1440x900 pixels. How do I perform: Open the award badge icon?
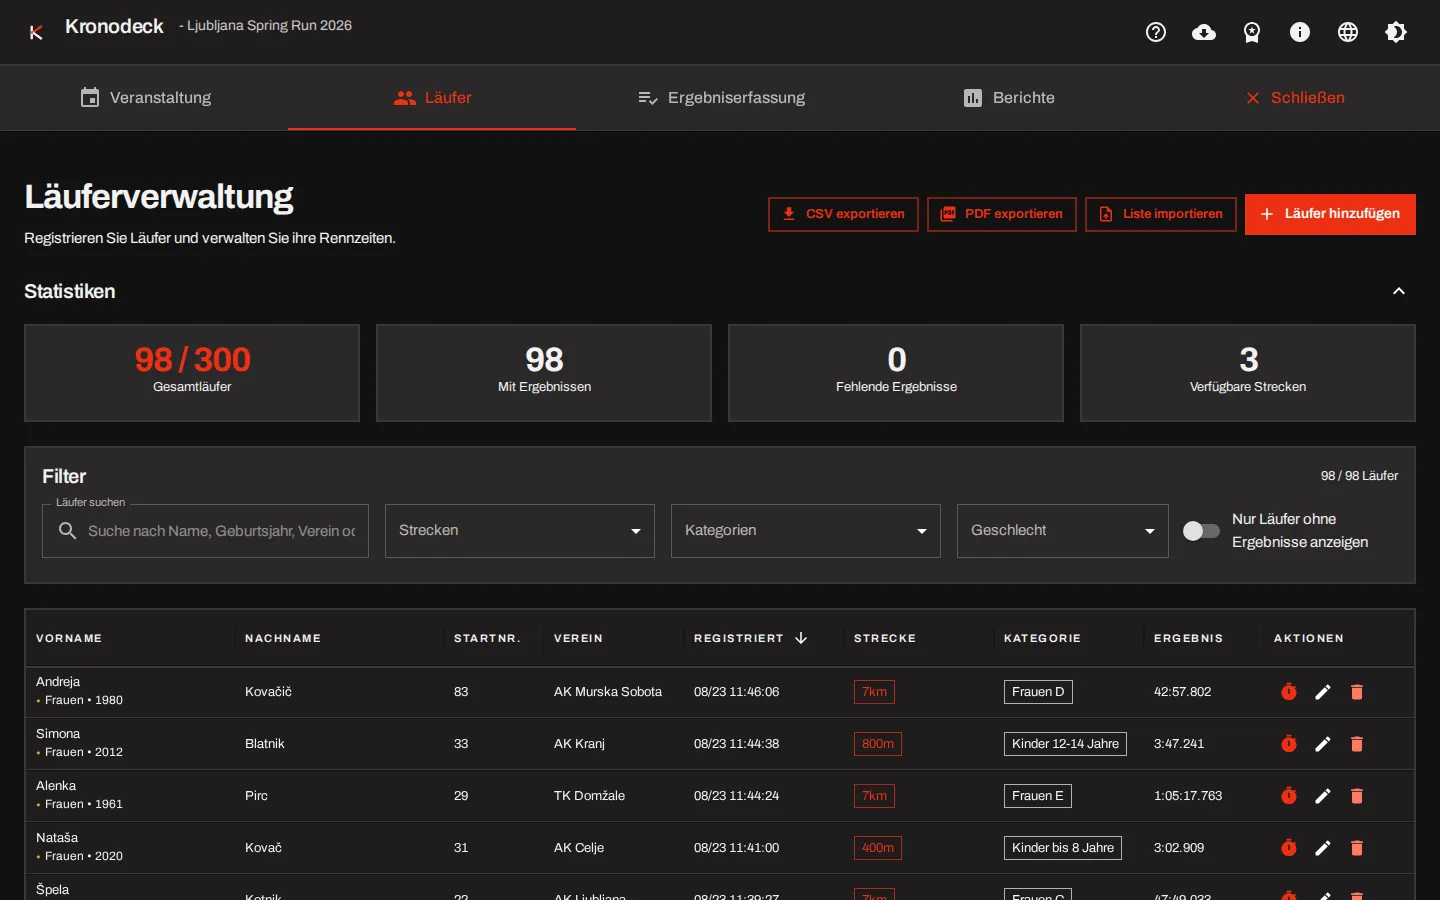pos(1252,33)
